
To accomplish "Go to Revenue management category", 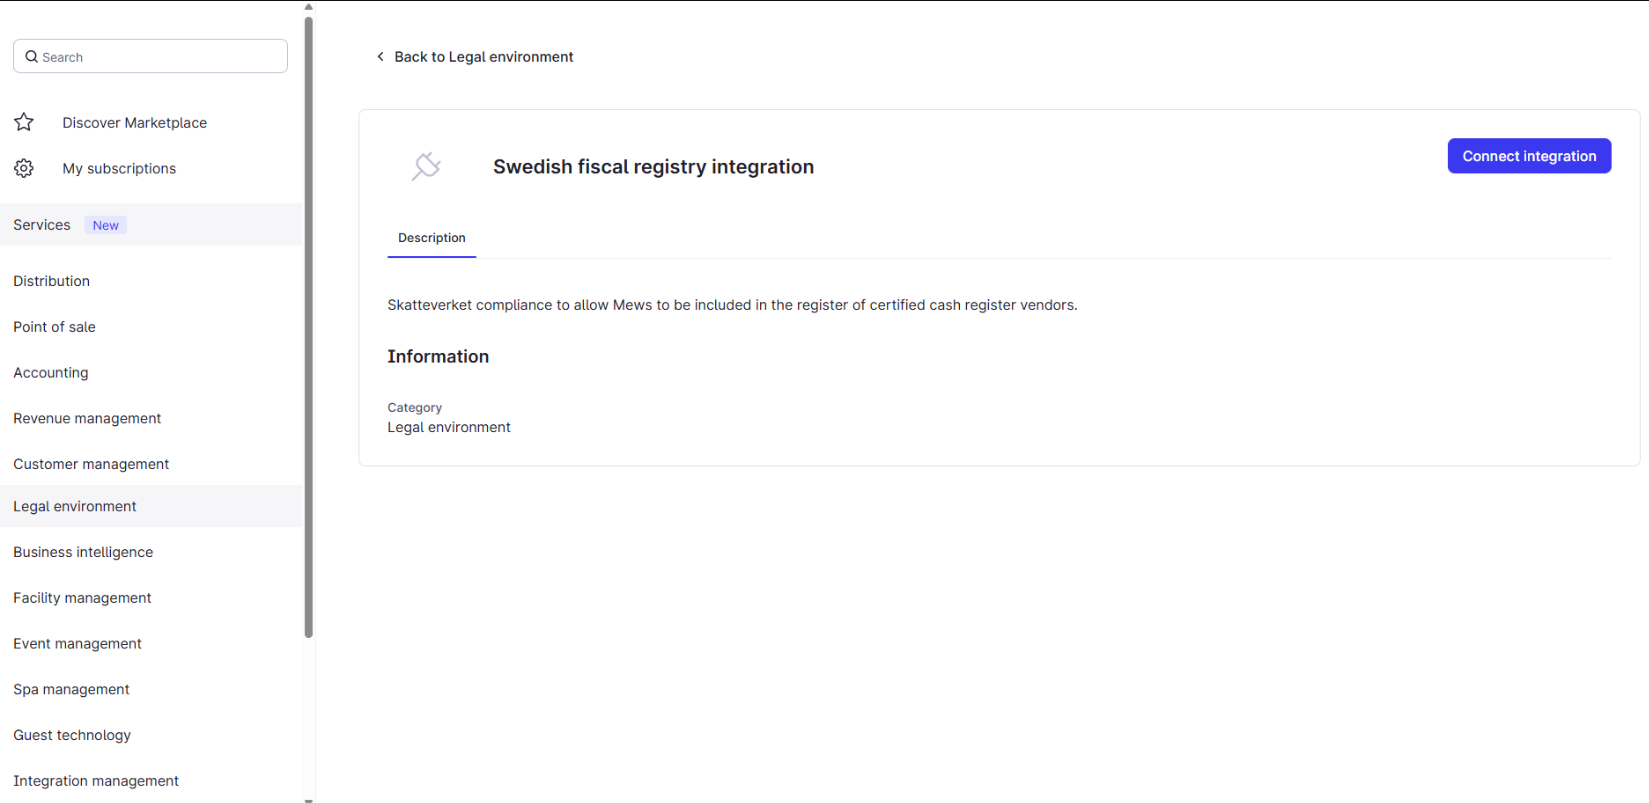I will click(87, 418).
